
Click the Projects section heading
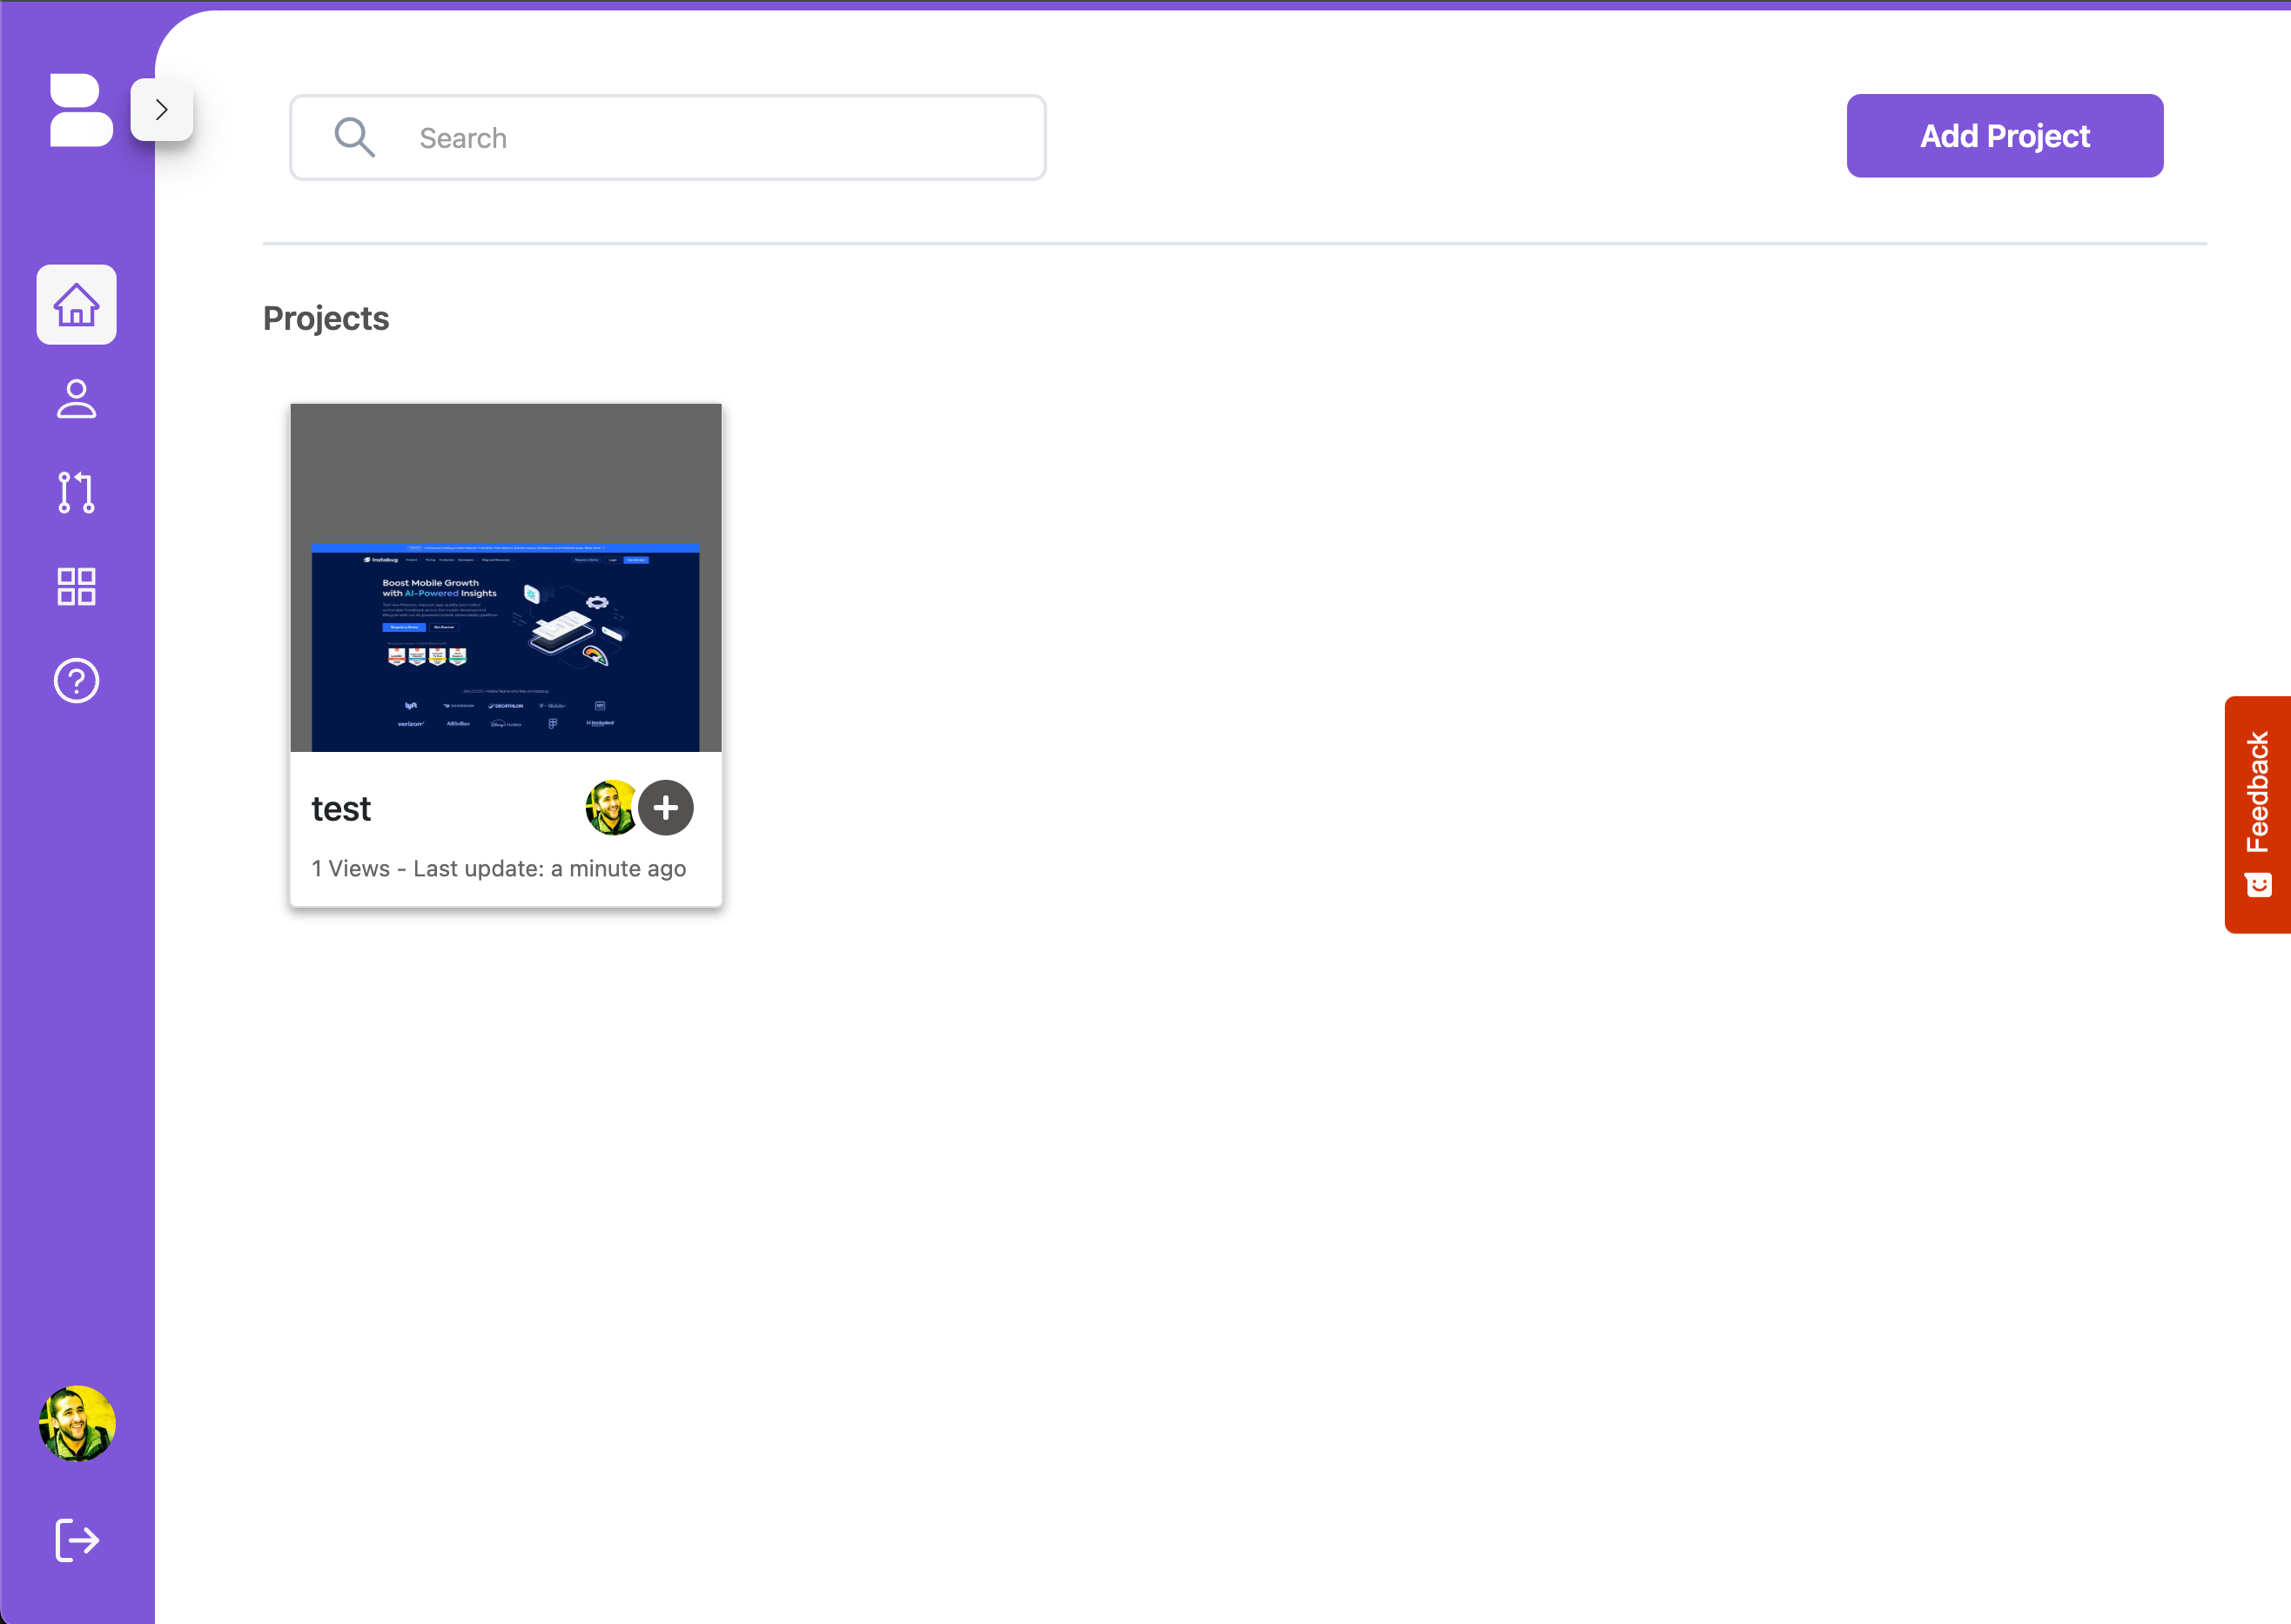coord(326,319)
